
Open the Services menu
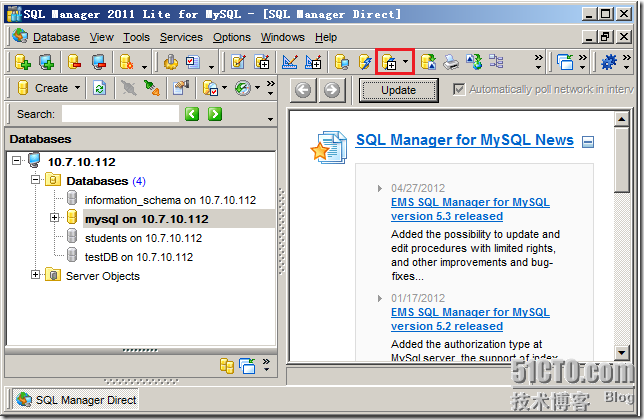click(x=181, y=37)
